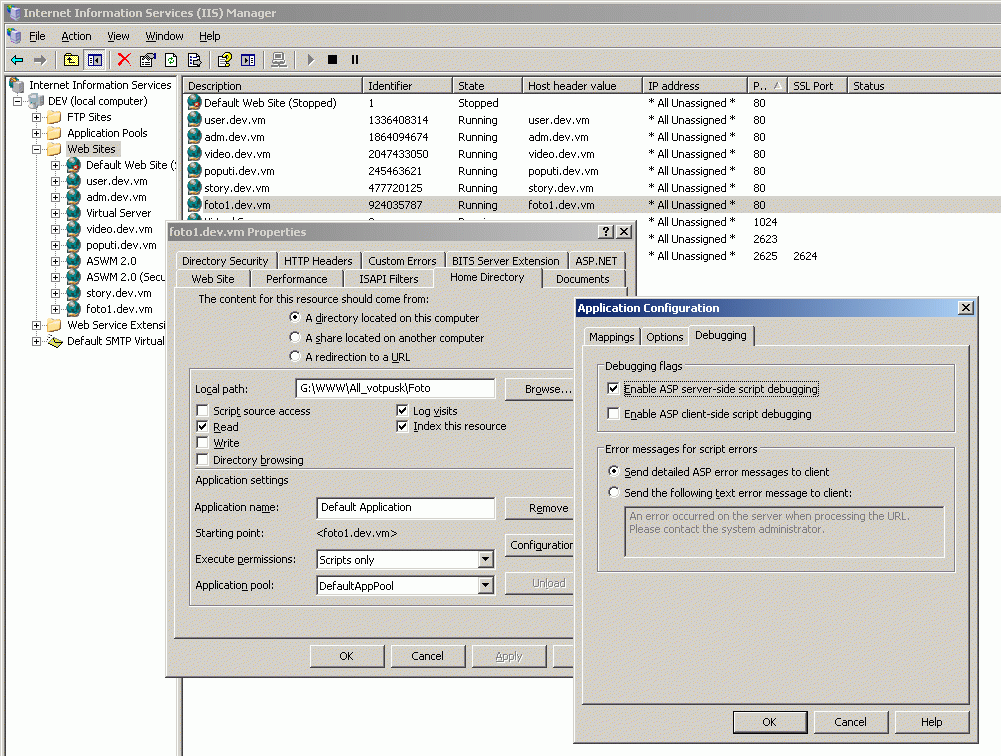This screenshot has height=756, width=1001.
Task: Expand the Application Pools tree node
Action: pyautogui.click(x=36, y=133)
